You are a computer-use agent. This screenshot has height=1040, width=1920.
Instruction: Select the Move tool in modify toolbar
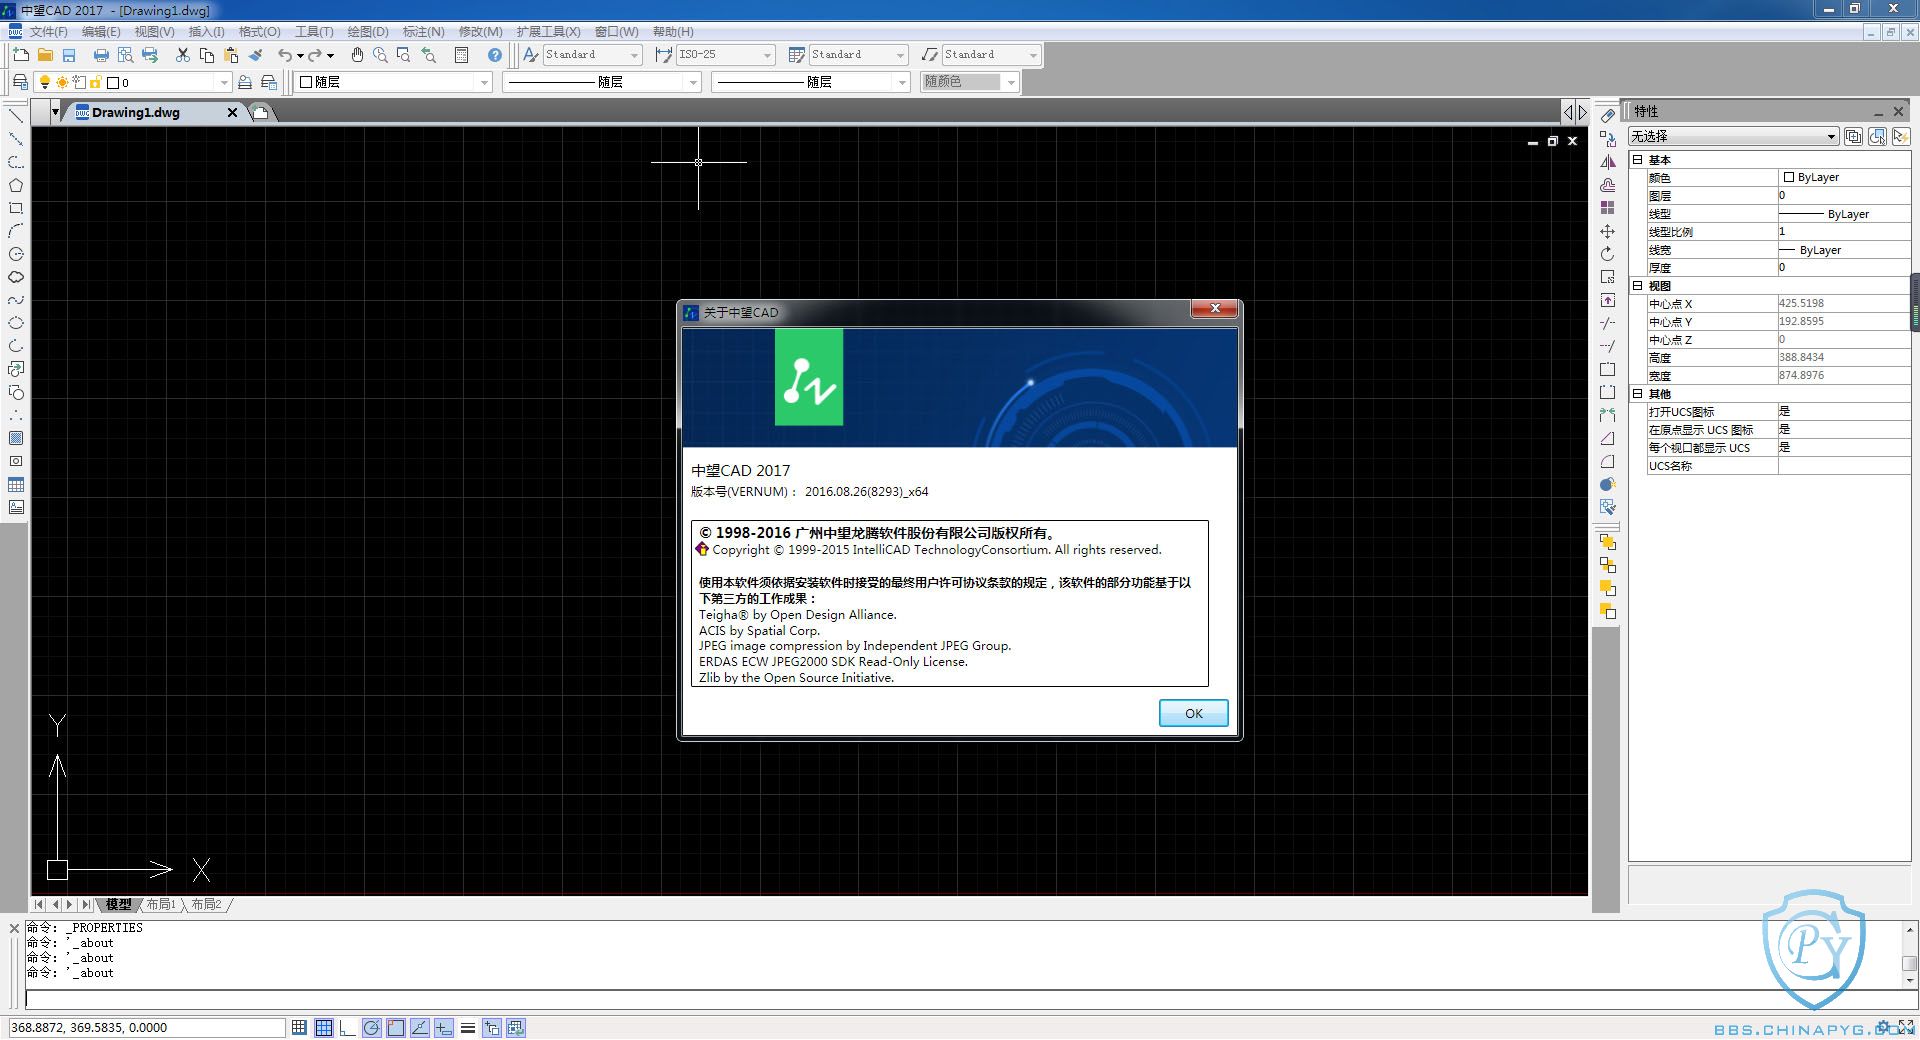click(x=1607, y=231)
